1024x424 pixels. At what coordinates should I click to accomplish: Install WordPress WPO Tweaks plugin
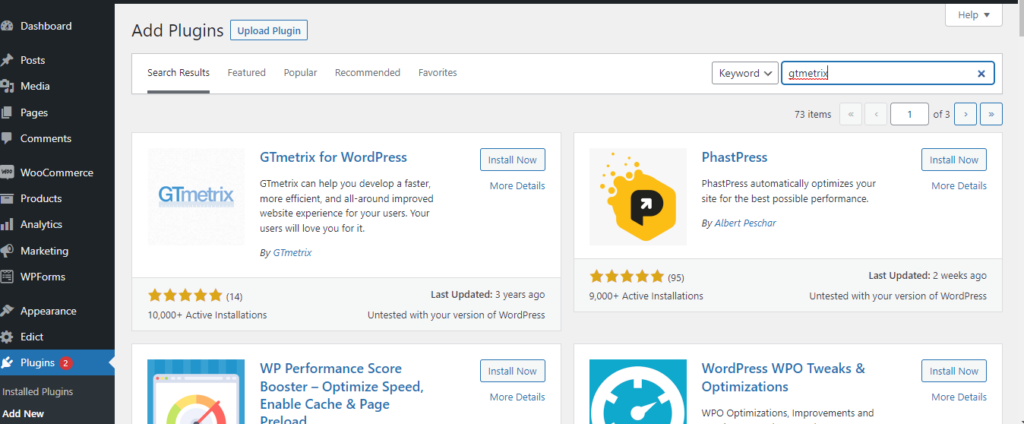click(954, 371)
